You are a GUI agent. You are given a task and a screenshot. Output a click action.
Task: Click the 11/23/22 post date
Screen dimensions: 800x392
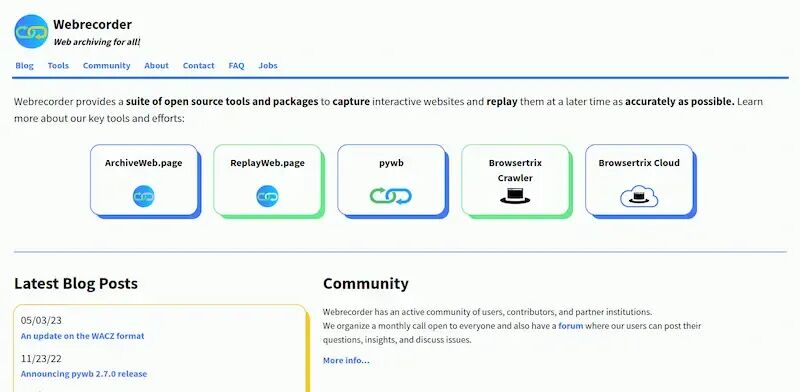41,359
